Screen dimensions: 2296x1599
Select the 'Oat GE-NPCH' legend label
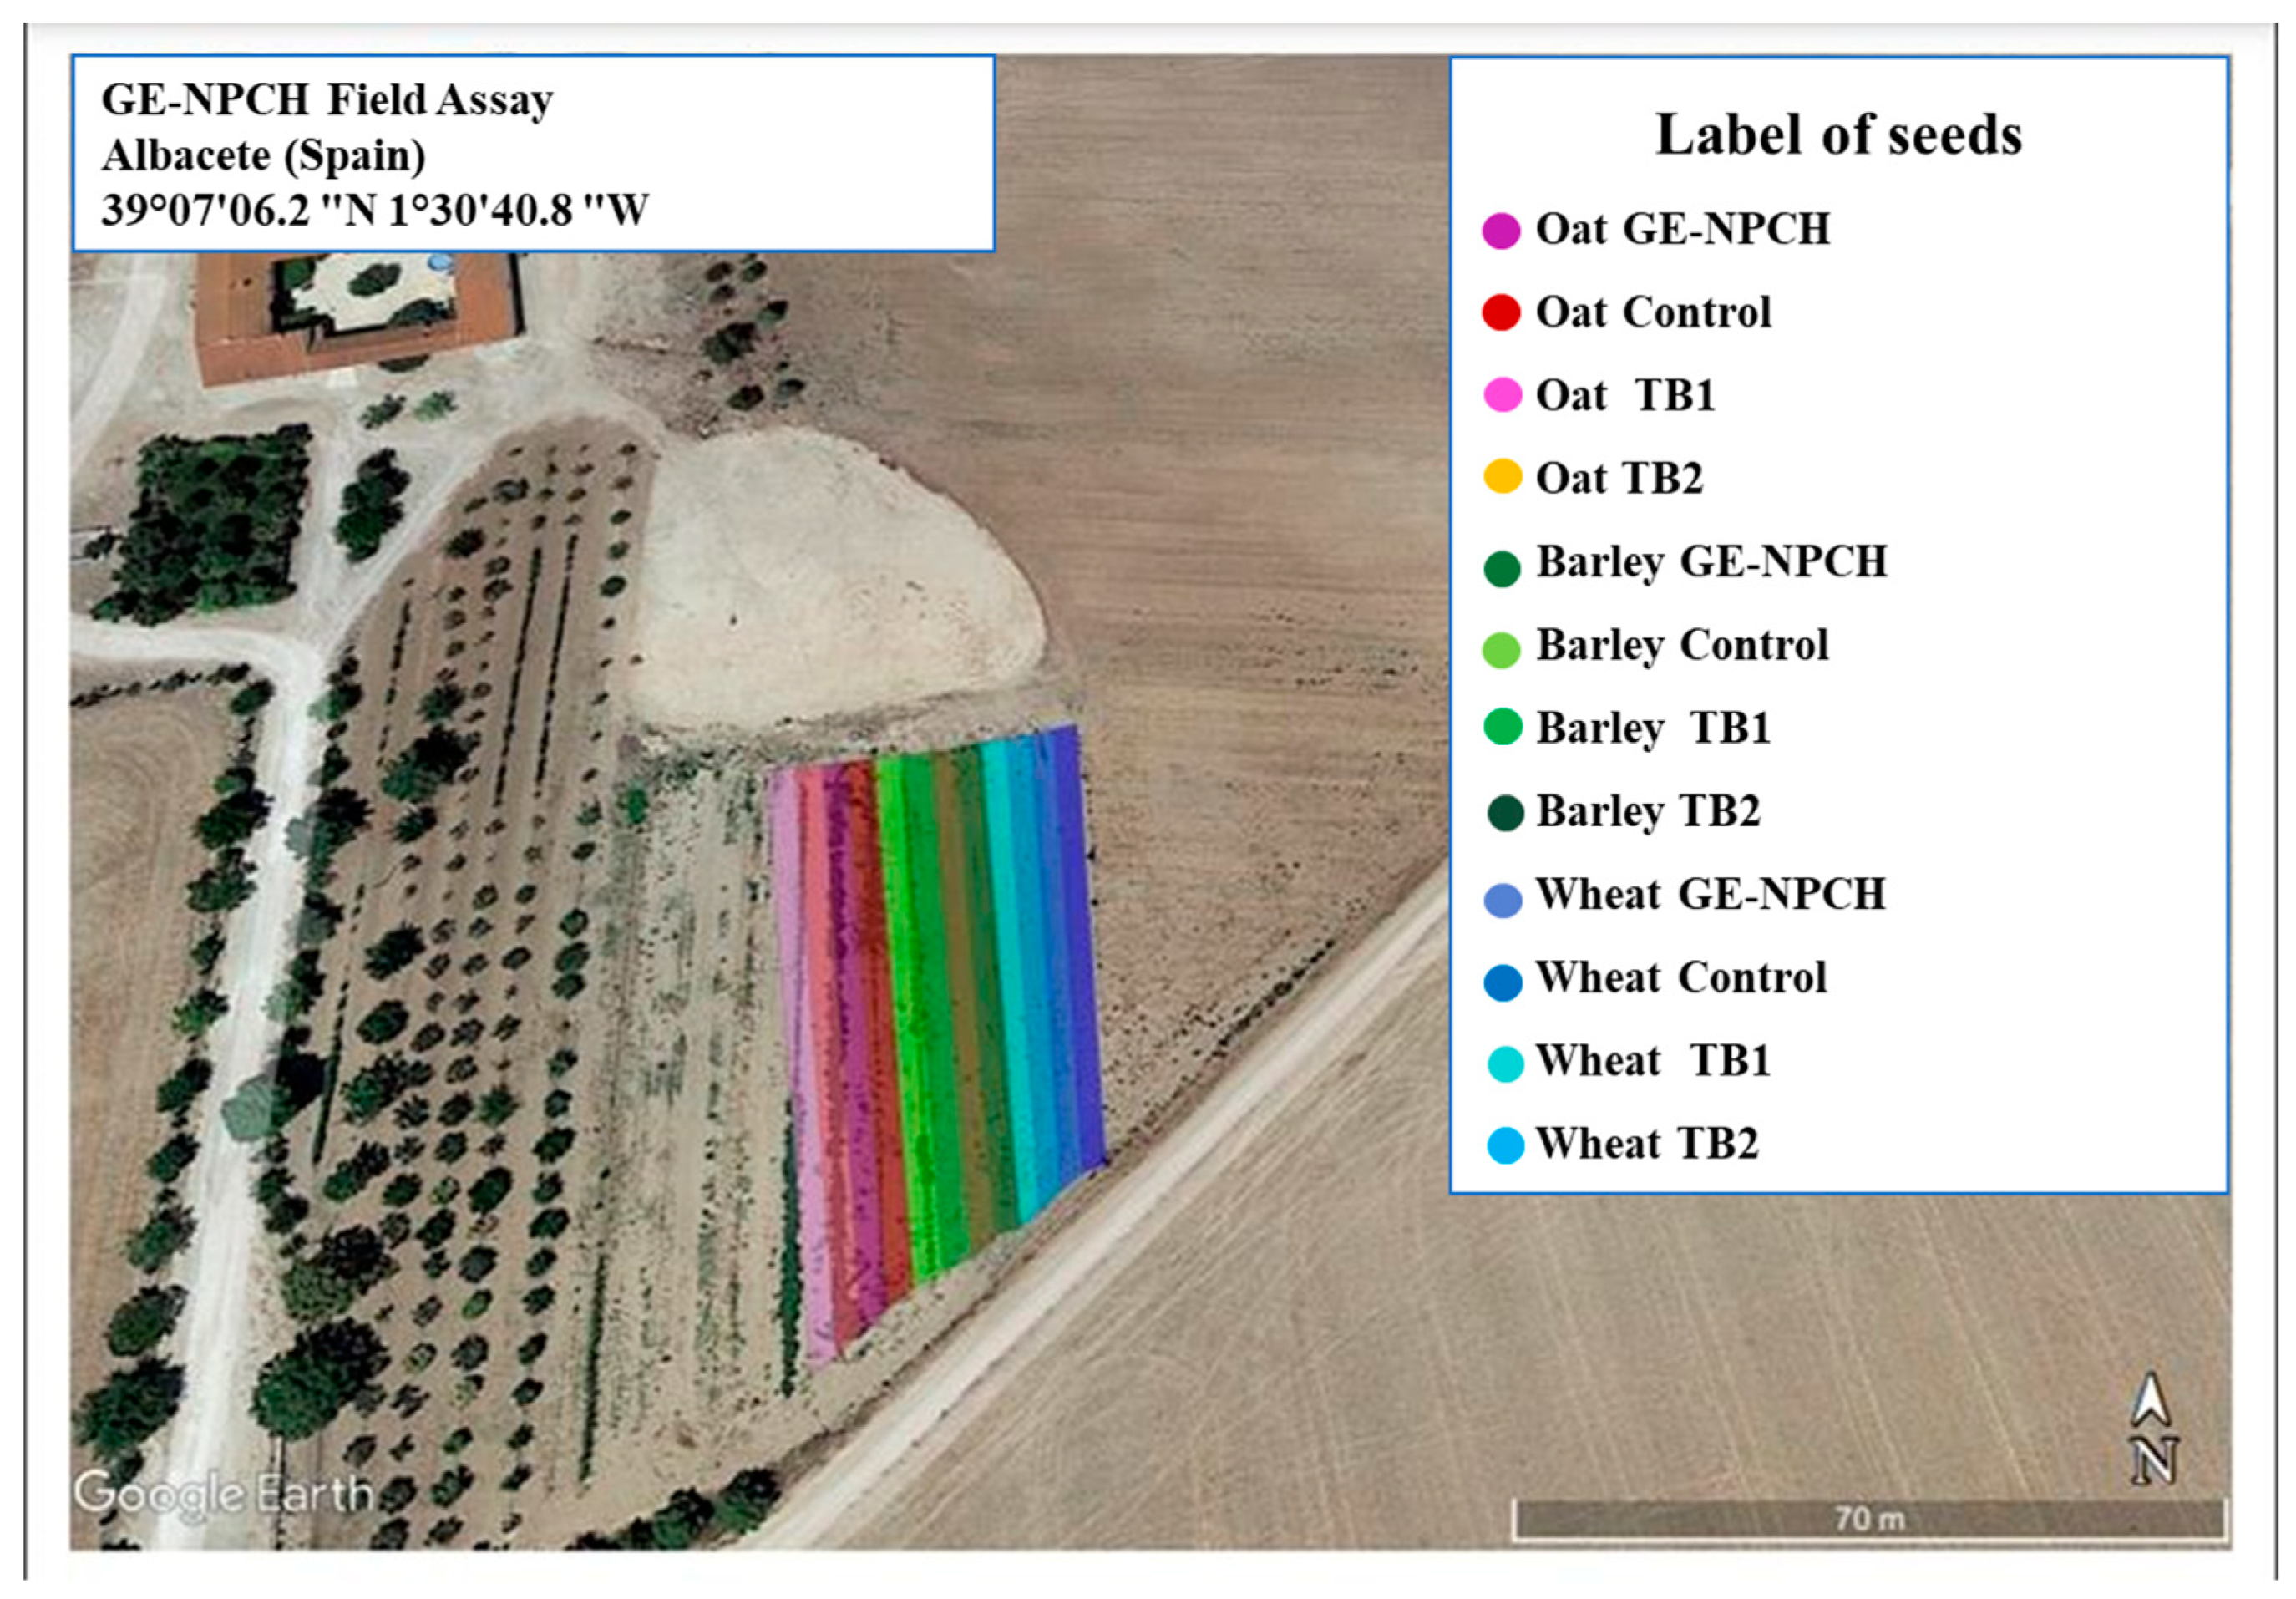(1683, 229)
